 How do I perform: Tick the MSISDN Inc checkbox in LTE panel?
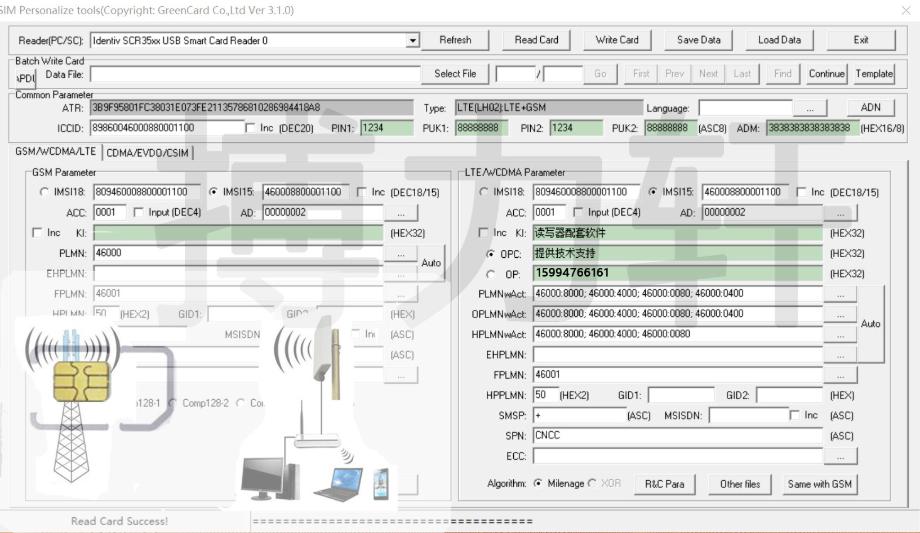coord(795,415)
